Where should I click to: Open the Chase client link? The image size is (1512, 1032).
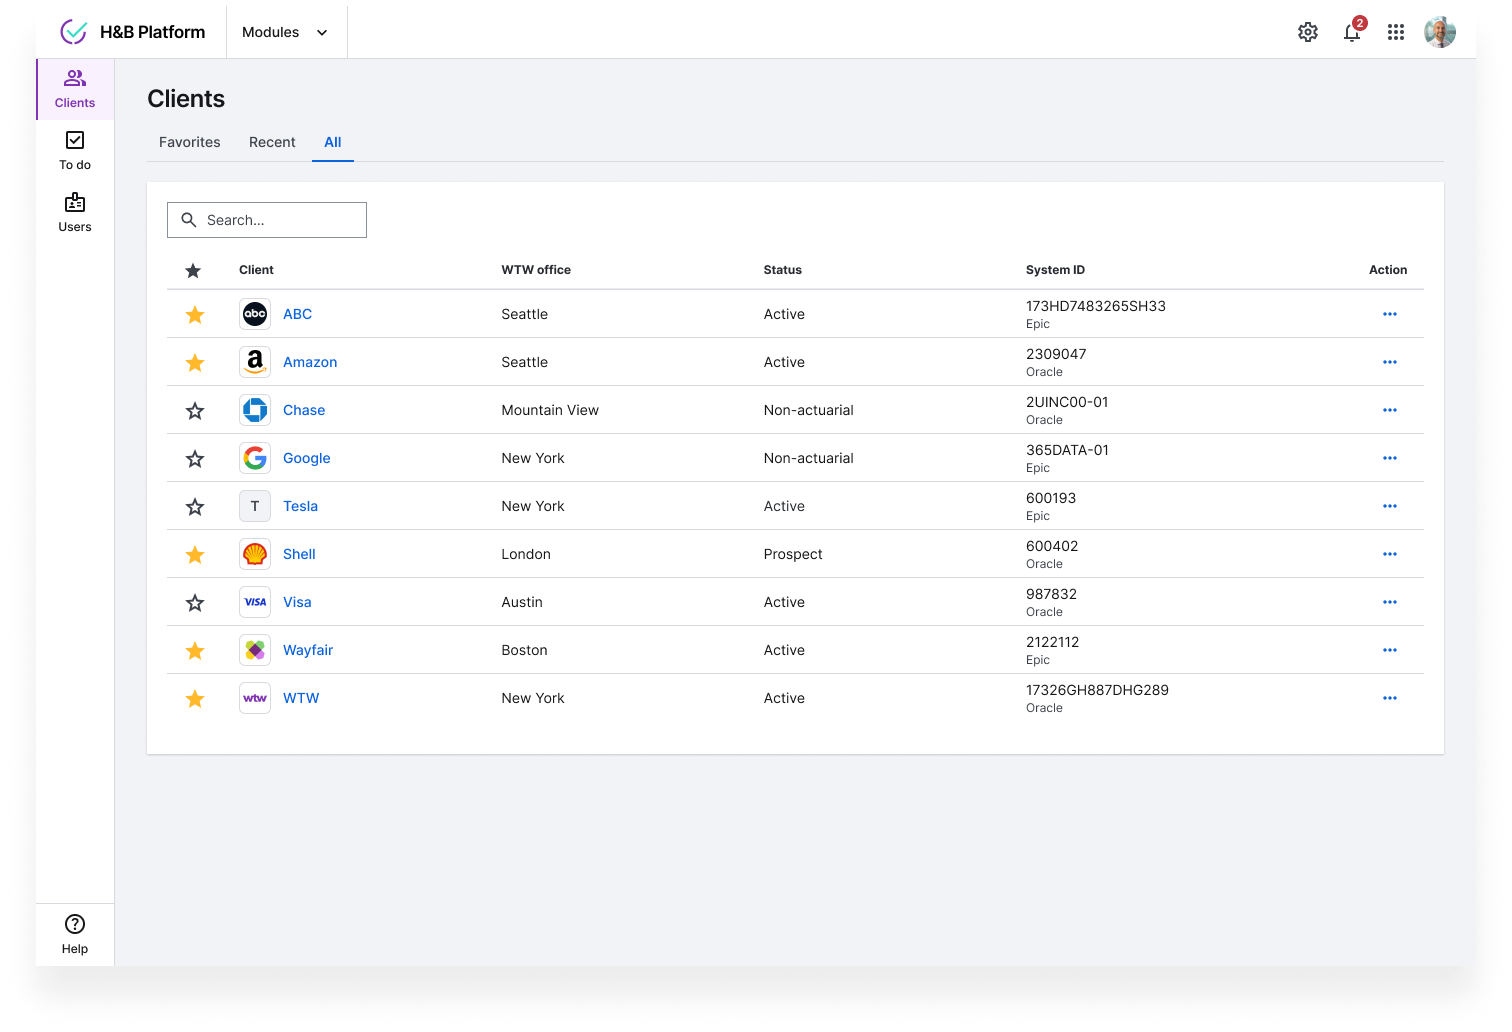304,410
